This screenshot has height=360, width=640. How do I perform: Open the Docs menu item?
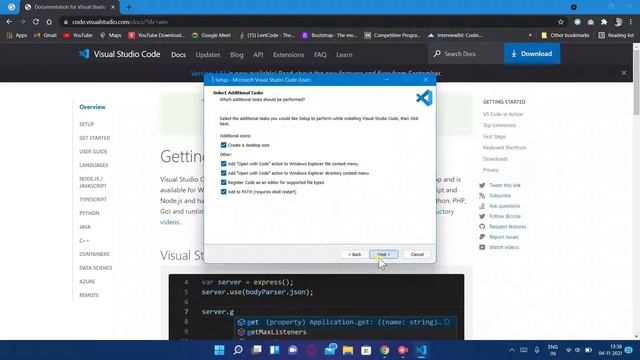click(178, 55)
